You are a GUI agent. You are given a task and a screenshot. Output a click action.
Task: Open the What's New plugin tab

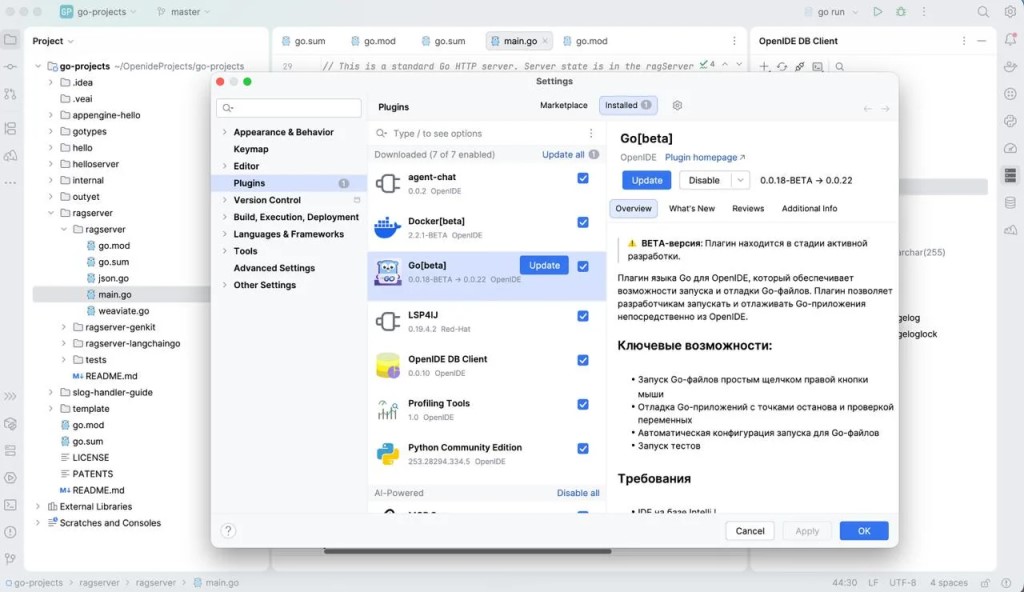pos(692,208)
